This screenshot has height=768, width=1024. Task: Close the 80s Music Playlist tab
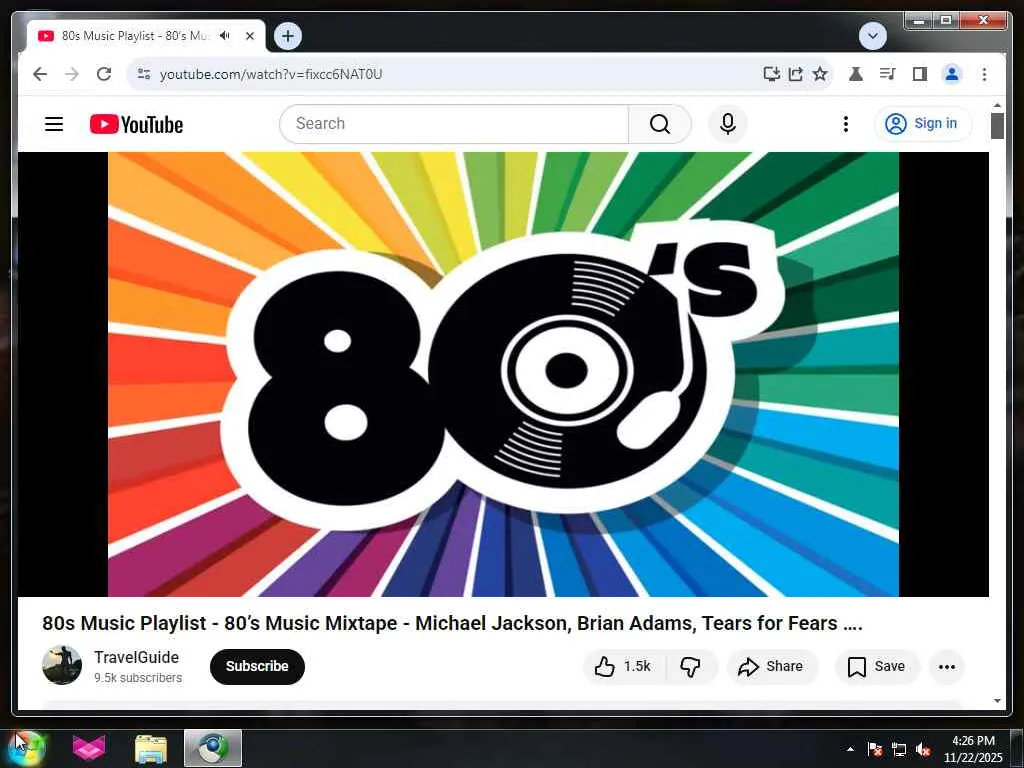point(249,36)
